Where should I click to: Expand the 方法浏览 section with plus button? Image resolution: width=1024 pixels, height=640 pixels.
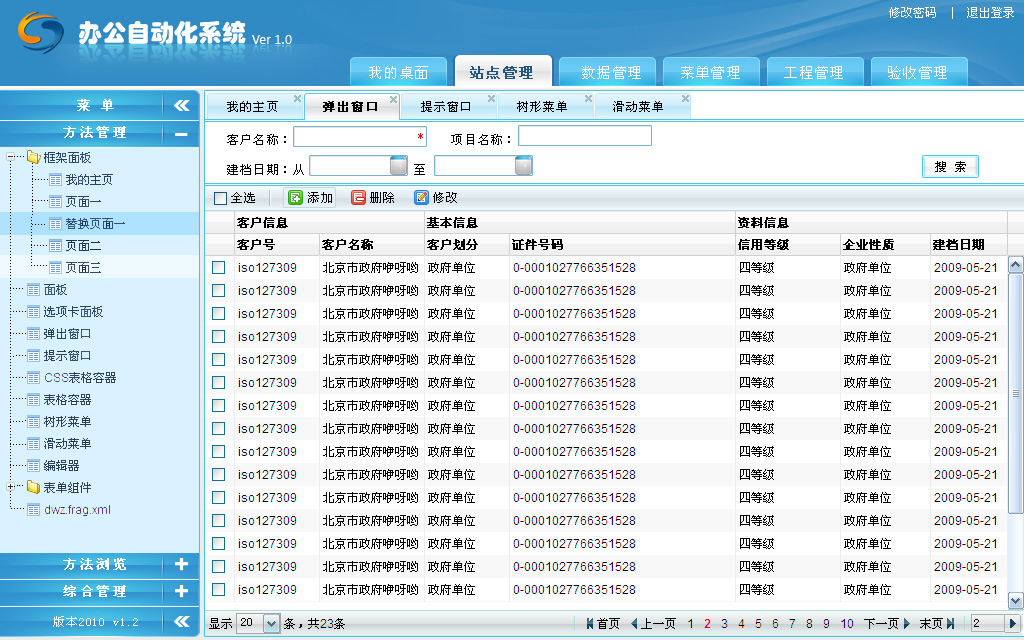pos(182,564)
